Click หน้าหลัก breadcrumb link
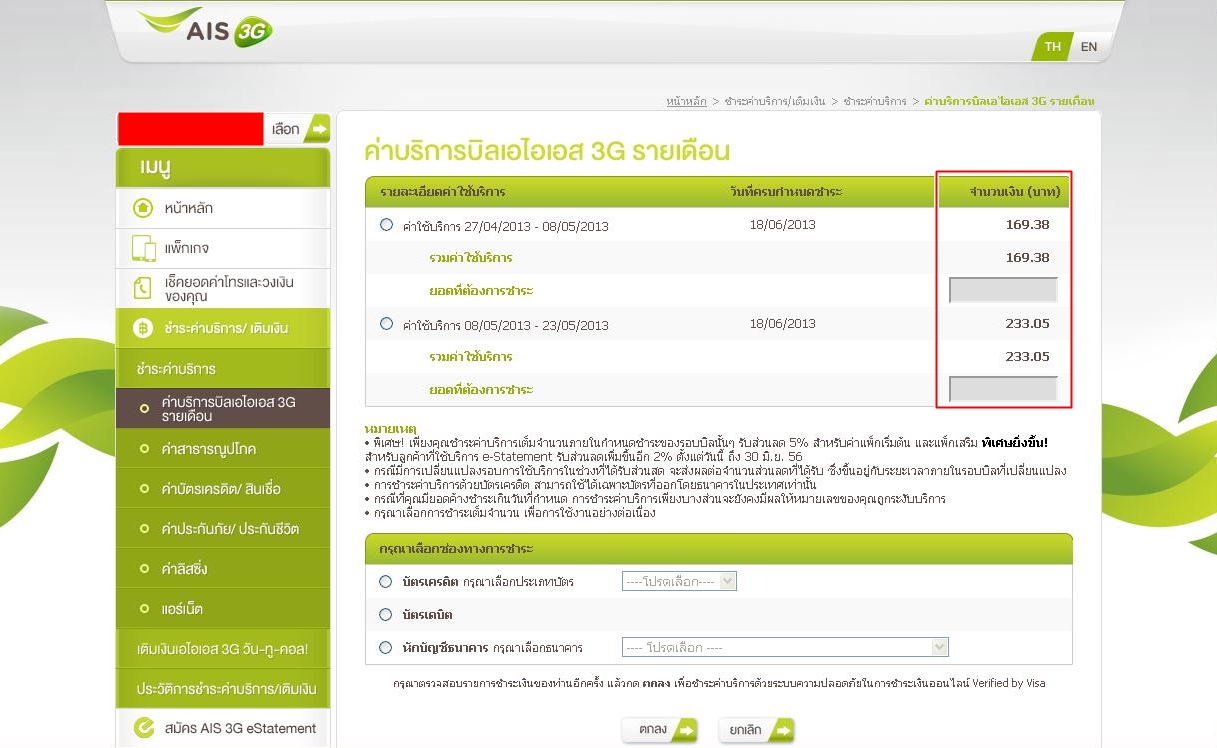Image resolution: width=1217 pixels, height=748 pixels. point(686,101)
